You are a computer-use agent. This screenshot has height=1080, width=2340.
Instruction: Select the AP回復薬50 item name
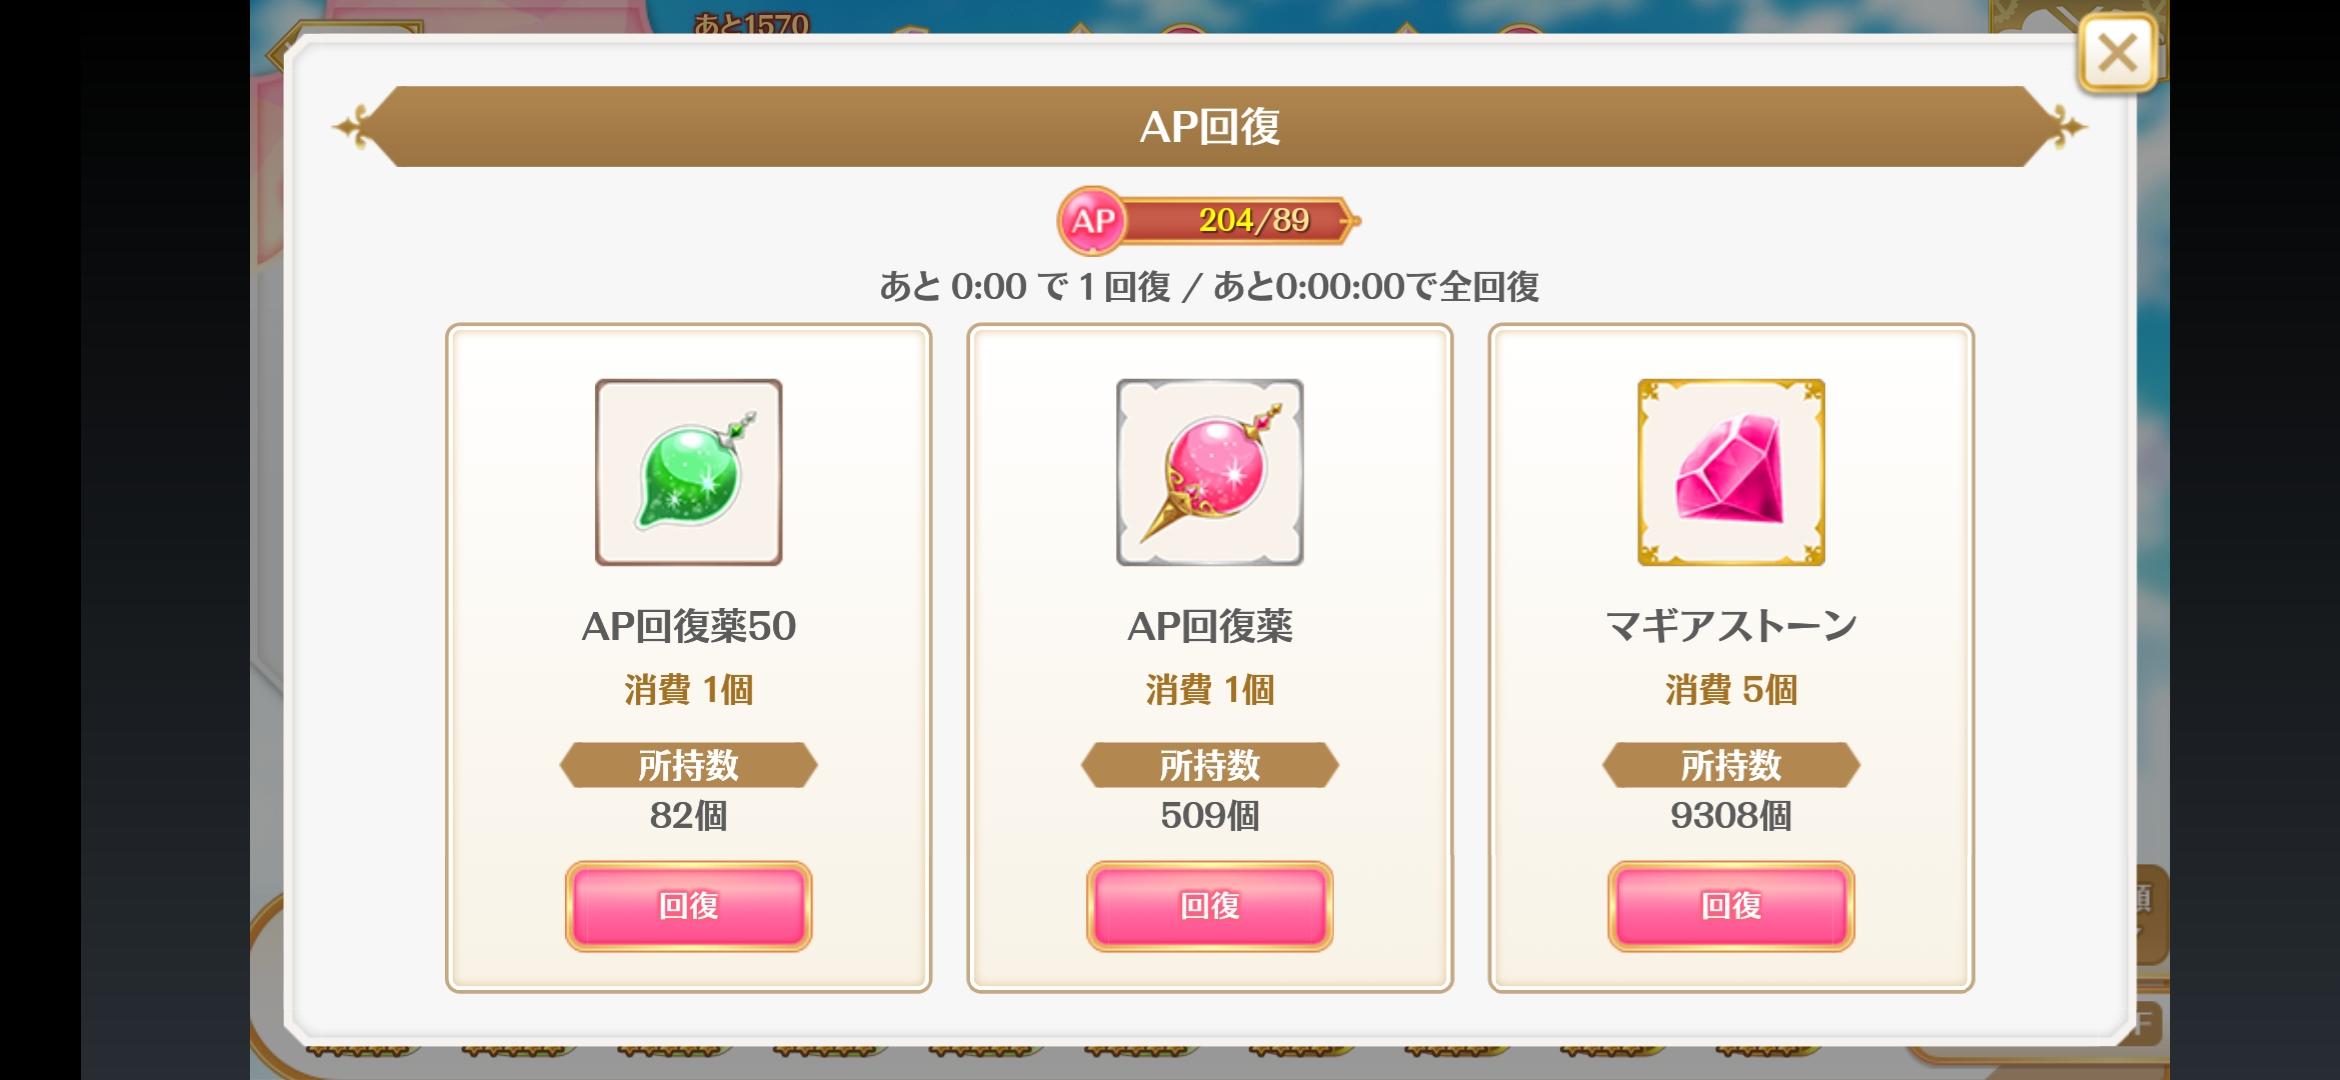pos(689,626)
